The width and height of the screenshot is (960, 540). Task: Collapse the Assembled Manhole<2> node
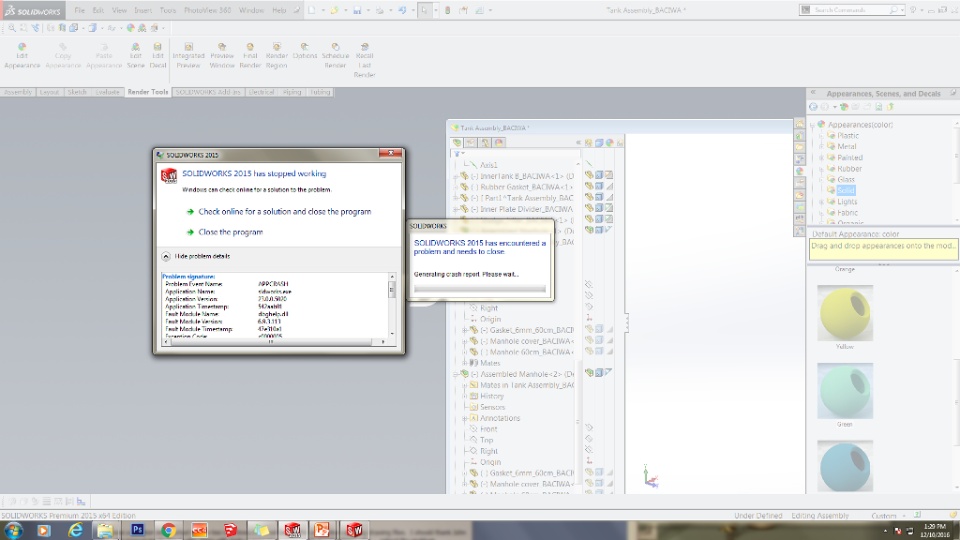click(456, 374)
